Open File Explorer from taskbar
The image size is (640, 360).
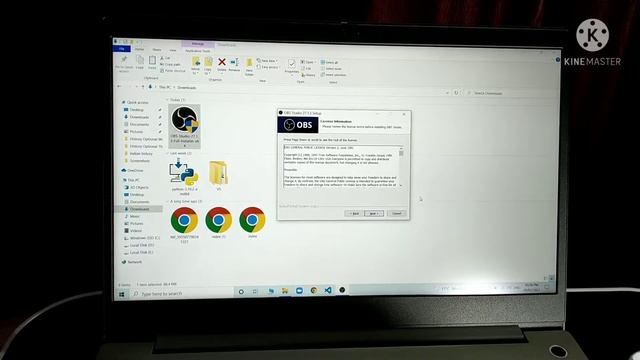click(x=285, y=291)
